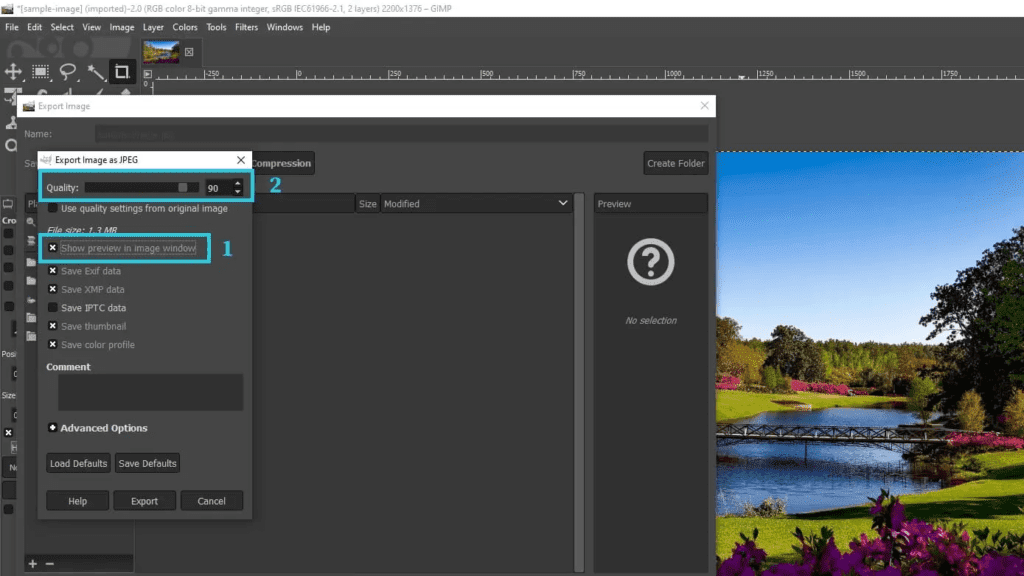The image size is (1024, 576).
Task: Select the Free Select lasso tool
Action: point(68,72)
